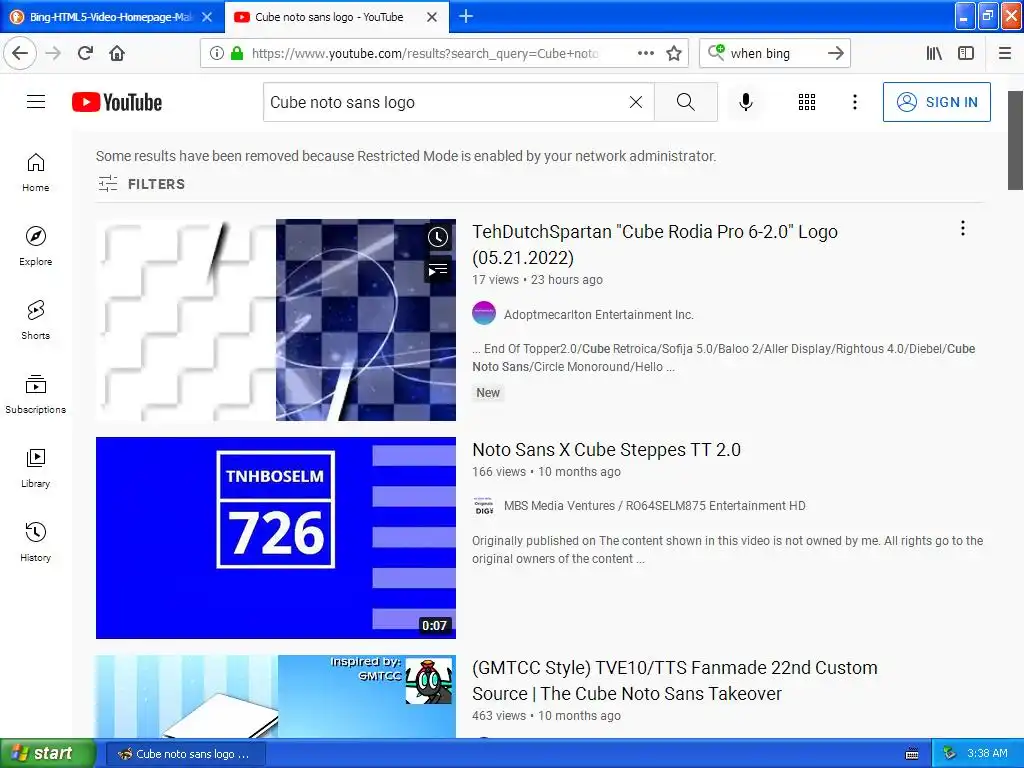Open YouTube apps grid
Viewport: 1024px width, 768px height.
pos(807,102)
